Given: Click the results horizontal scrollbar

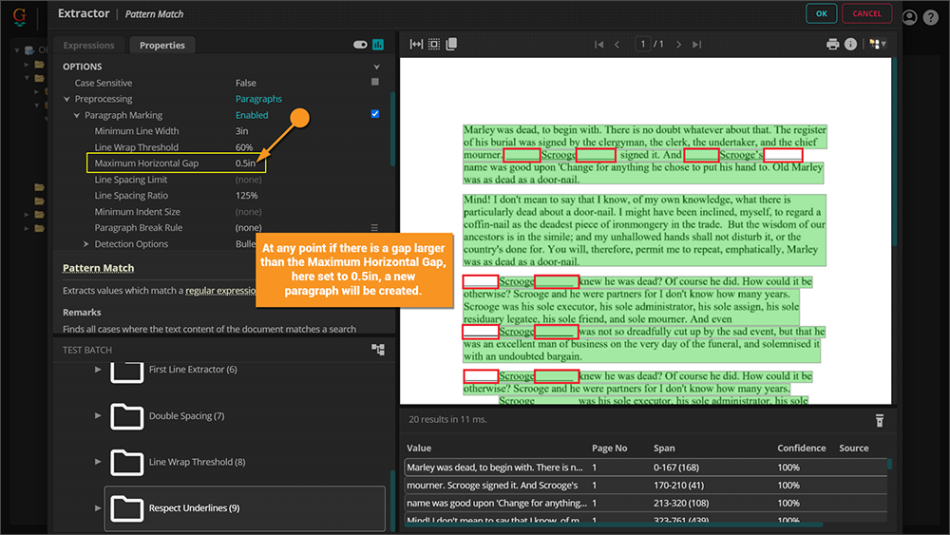Looking at the screenshot, I should (614, 524).
